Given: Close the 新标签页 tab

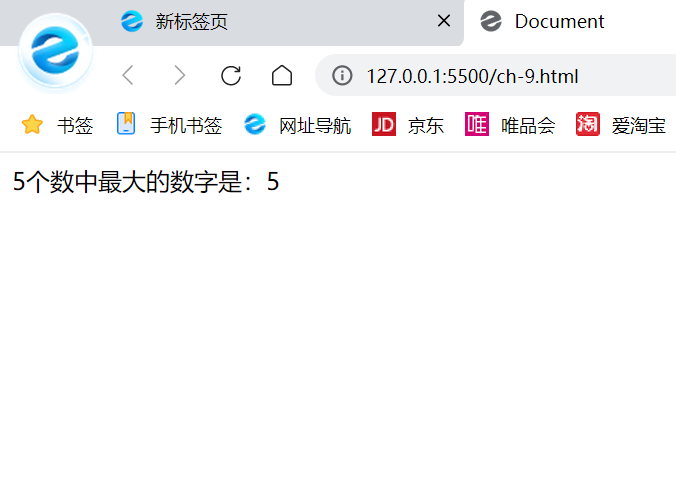Looking at the screenshot, I should [444, 21].
